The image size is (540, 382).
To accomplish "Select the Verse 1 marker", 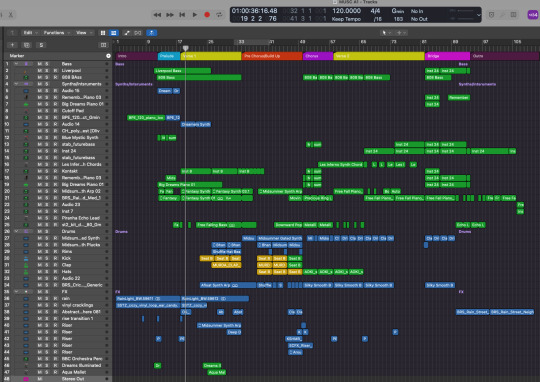I will pyautogui.click(x=211, y=56).
